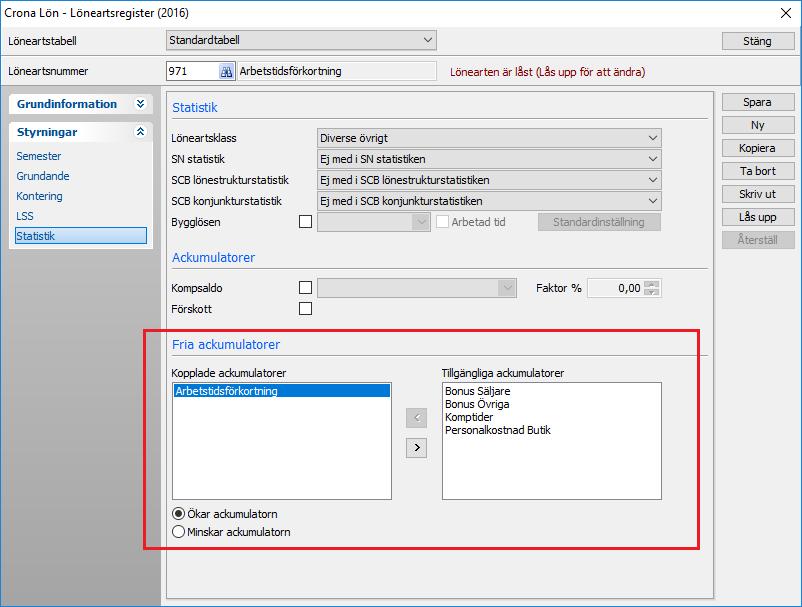Select Komptider in available accumulators
802x607 pixels.
(469, 417)
